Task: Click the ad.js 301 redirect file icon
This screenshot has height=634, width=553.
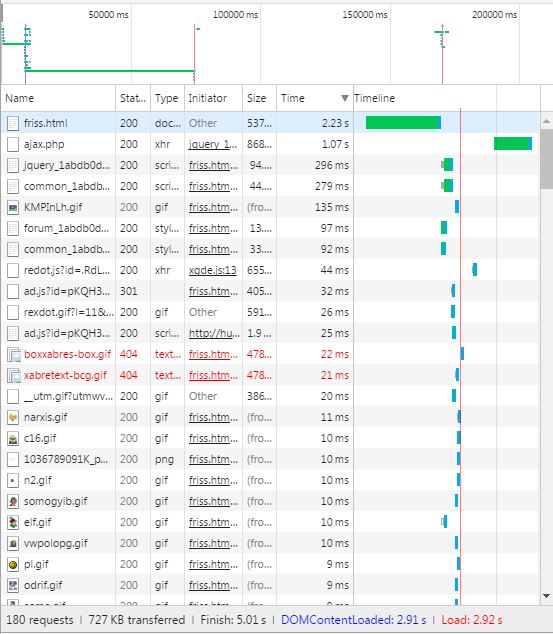Action: [x=13, y=291]
